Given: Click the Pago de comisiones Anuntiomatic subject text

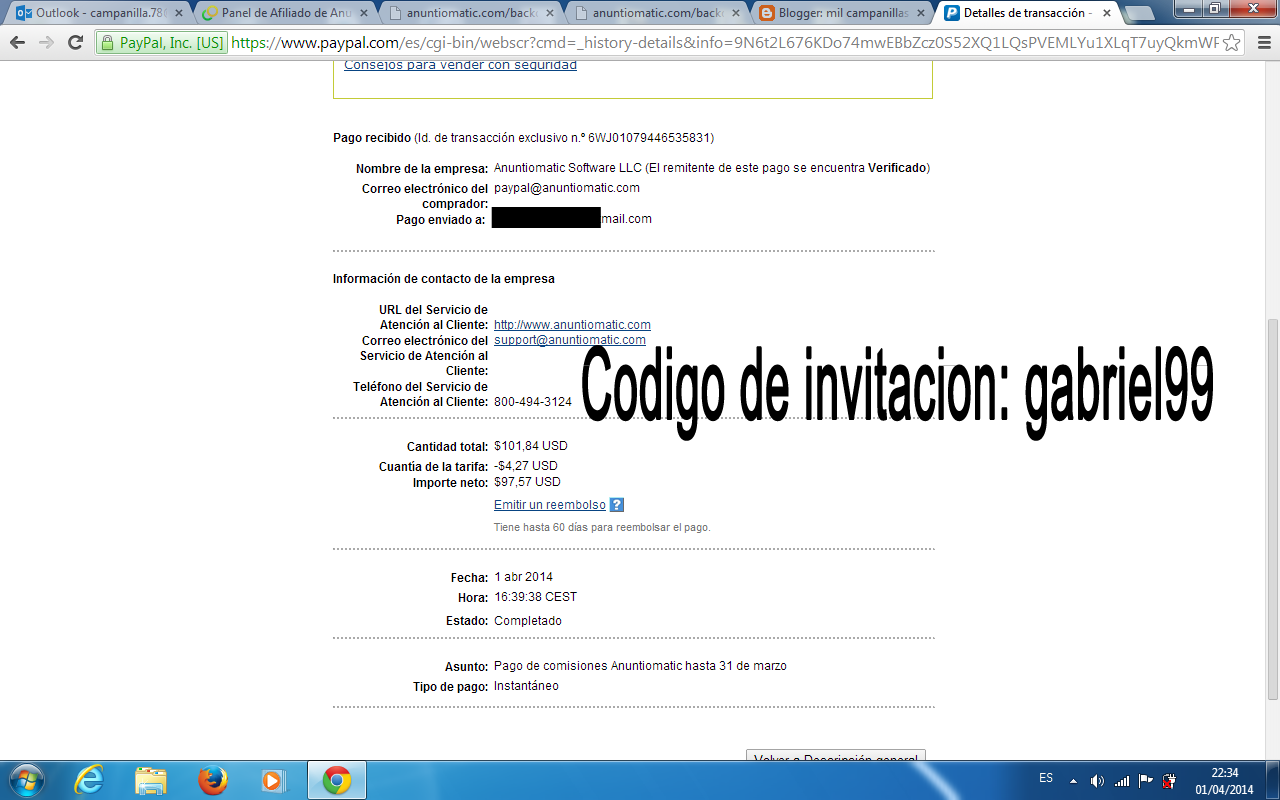Looking at the screenshot, I should [640, 666].
